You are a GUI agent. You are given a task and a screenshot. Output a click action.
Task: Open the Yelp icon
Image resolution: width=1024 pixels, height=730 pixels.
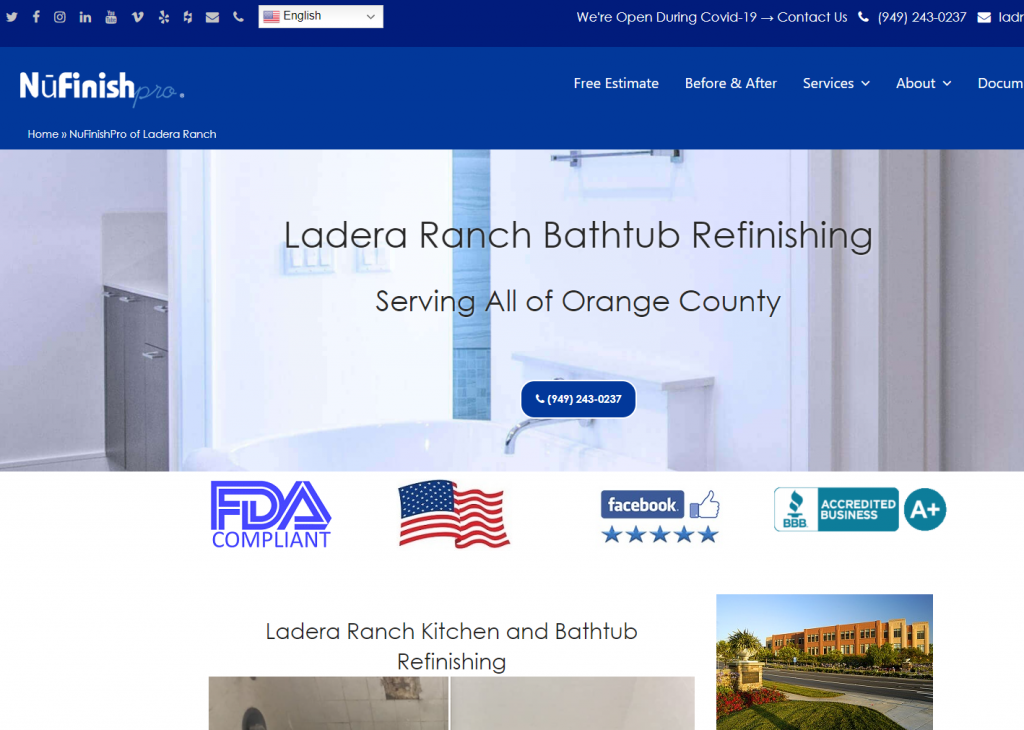coord(163,17)
